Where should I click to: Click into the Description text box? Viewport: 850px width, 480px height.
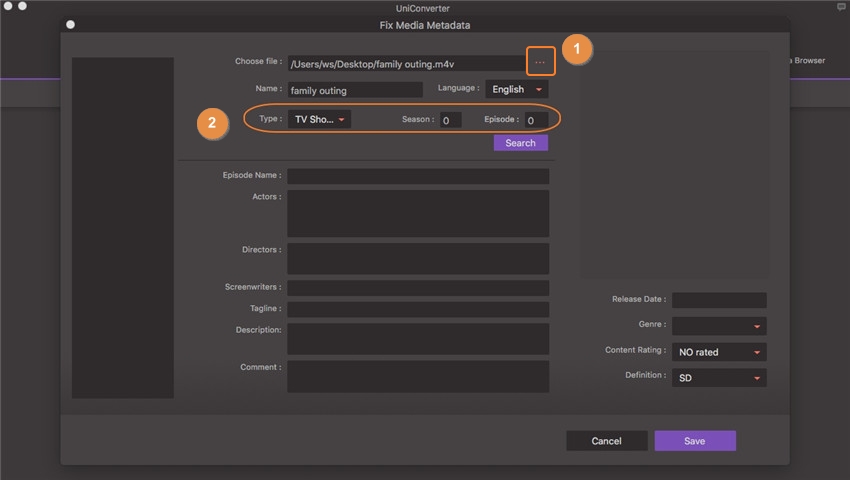tap(418, 339)
